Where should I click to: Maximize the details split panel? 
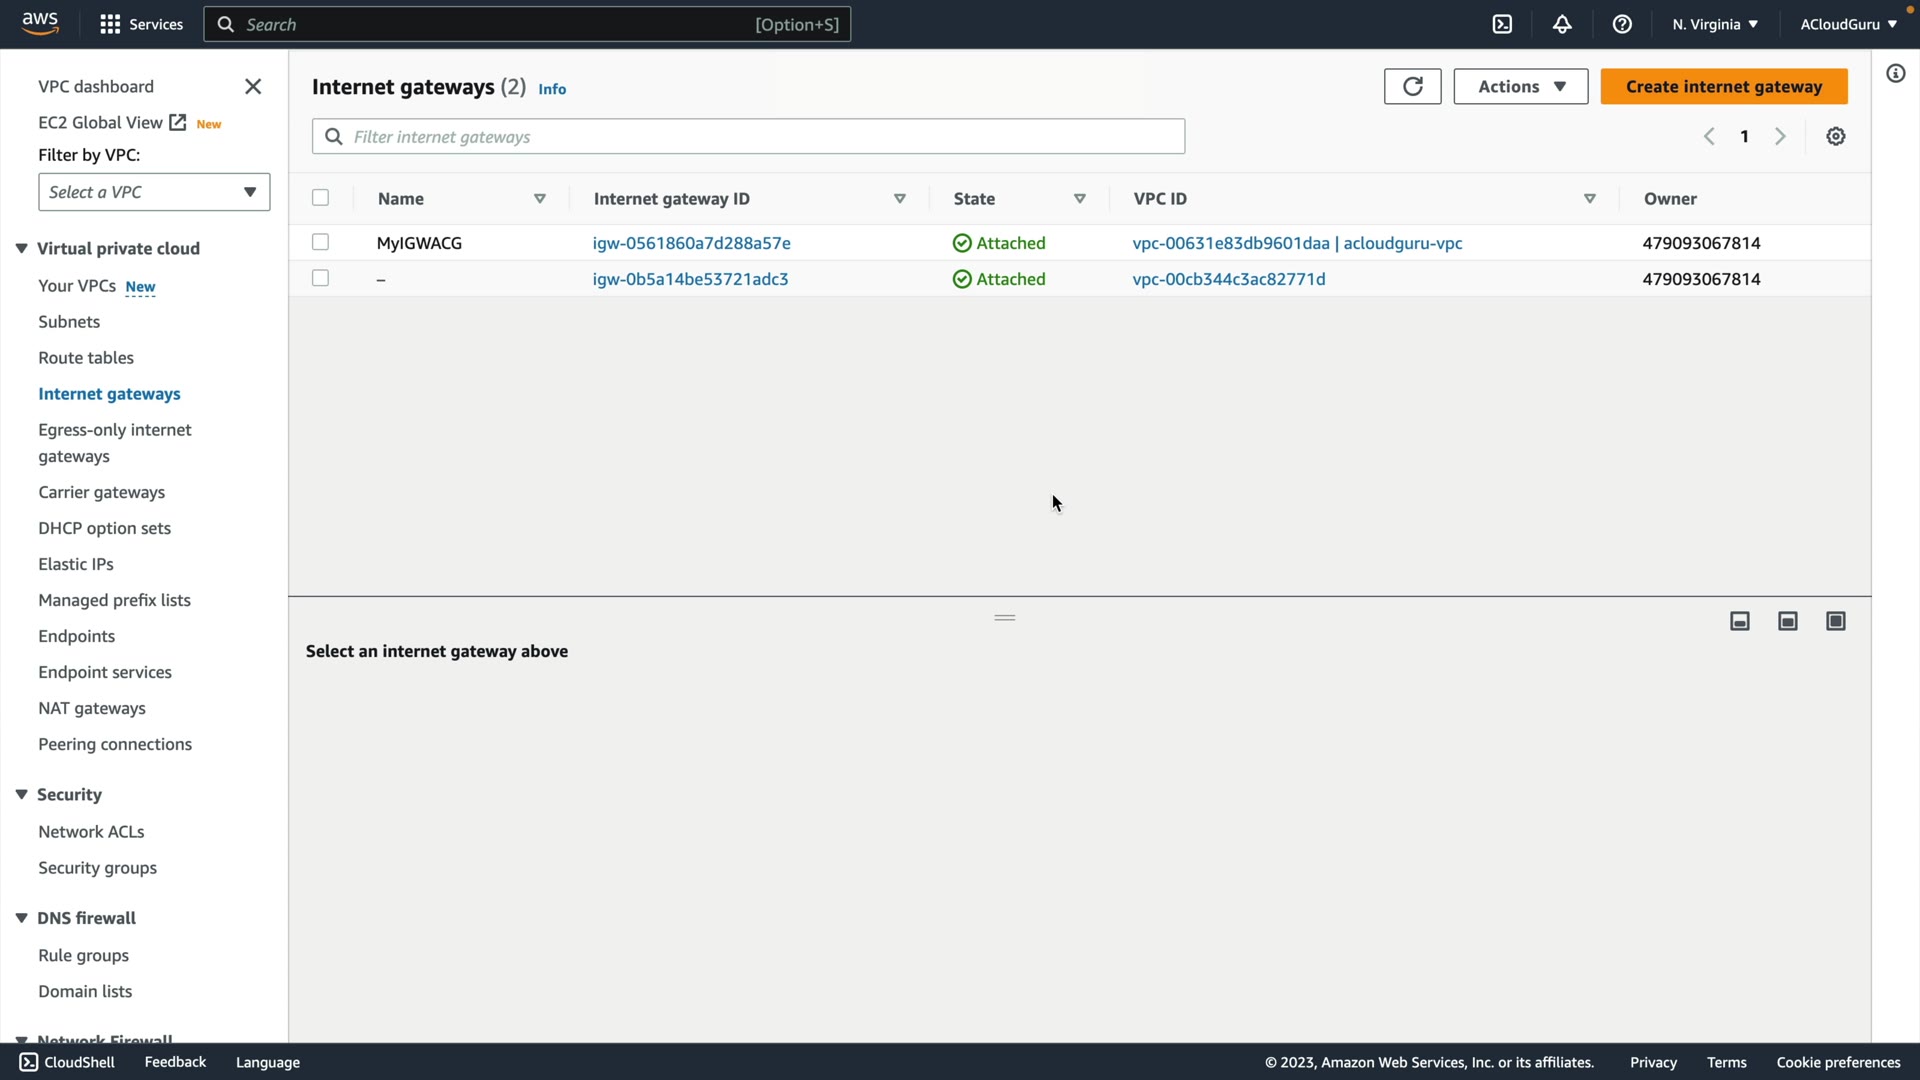point(1835,622)
